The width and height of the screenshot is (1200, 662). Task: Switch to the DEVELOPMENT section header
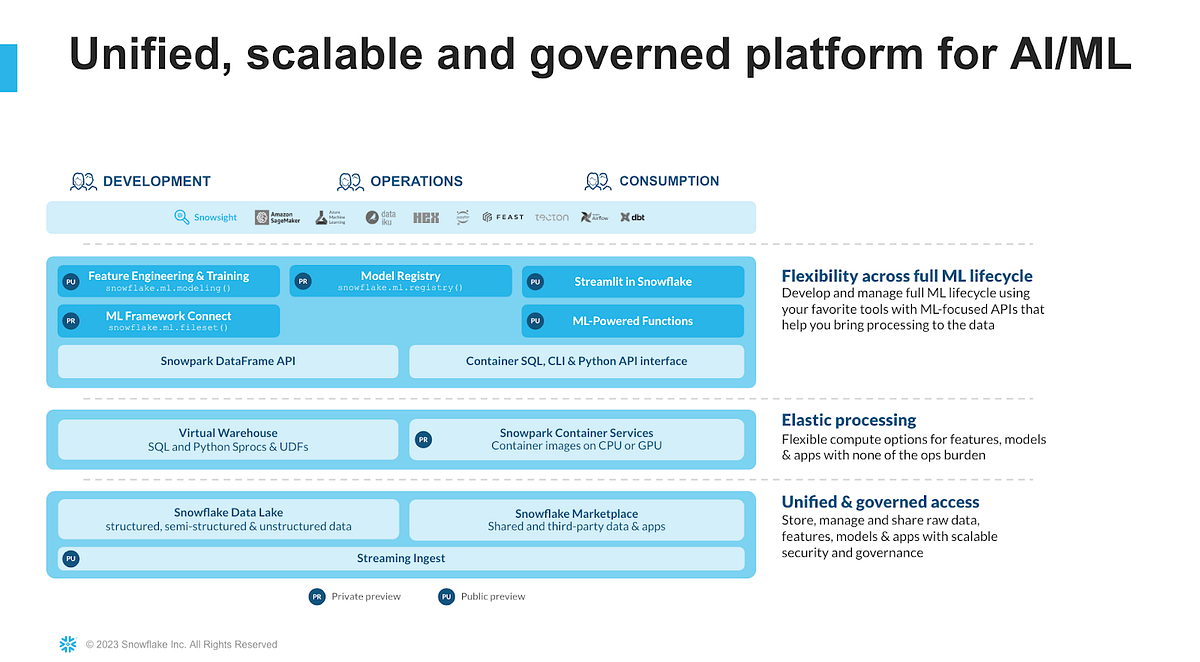156,181
